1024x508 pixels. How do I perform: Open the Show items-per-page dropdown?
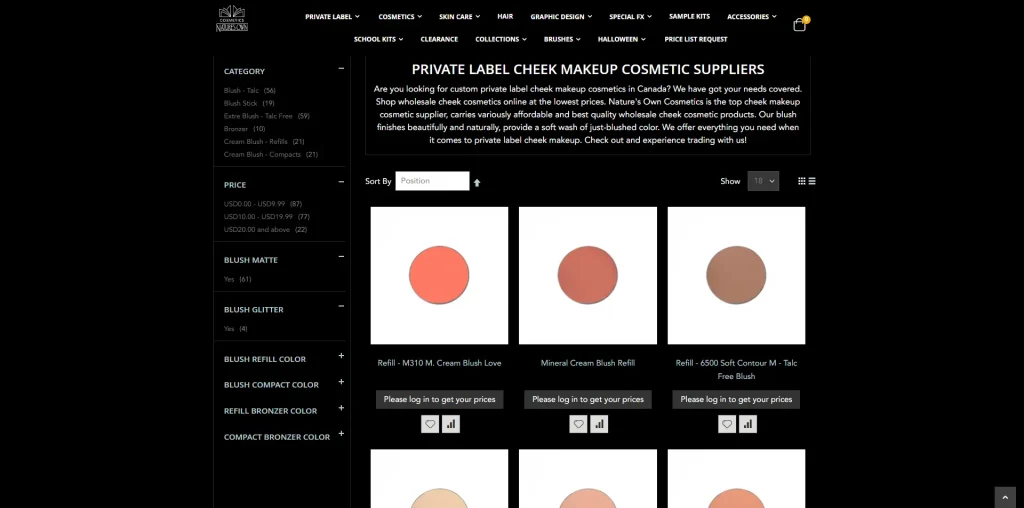(x=763, y=181)
